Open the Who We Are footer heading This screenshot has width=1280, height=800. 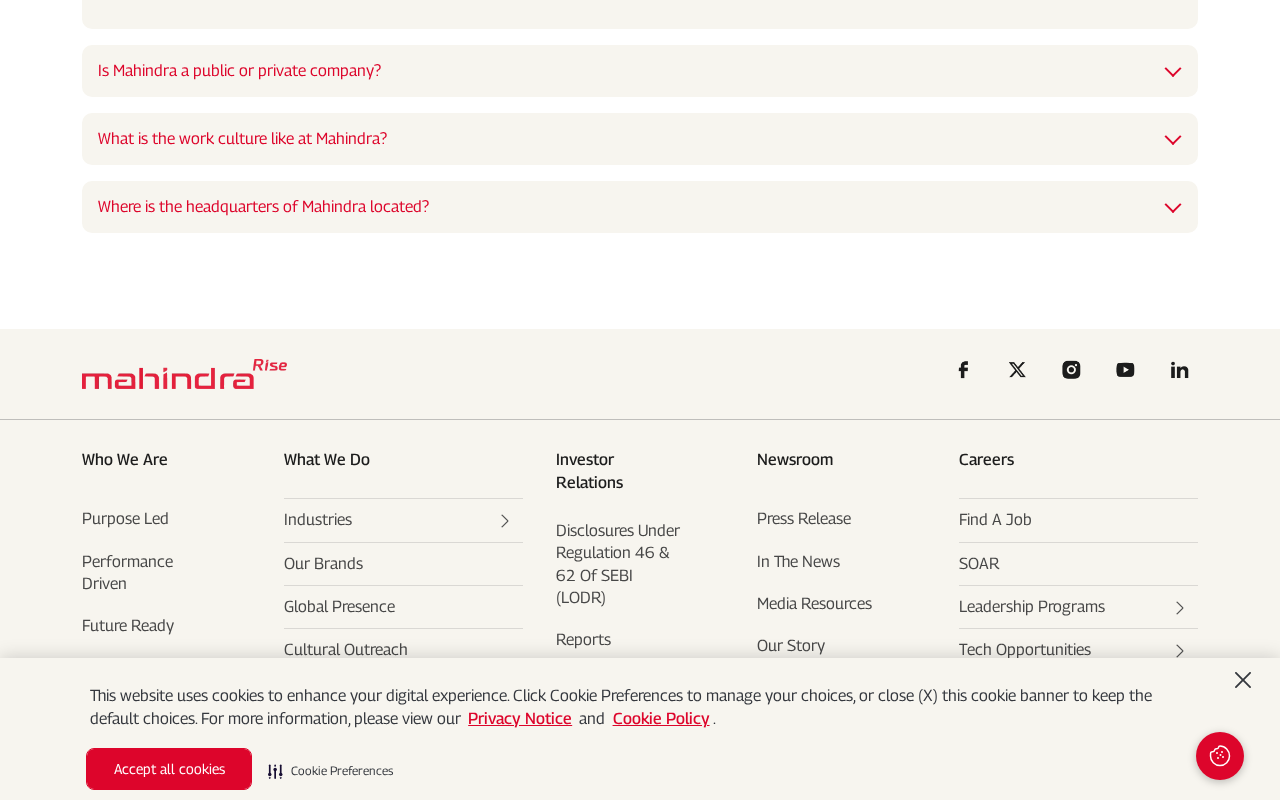point(125,460)
